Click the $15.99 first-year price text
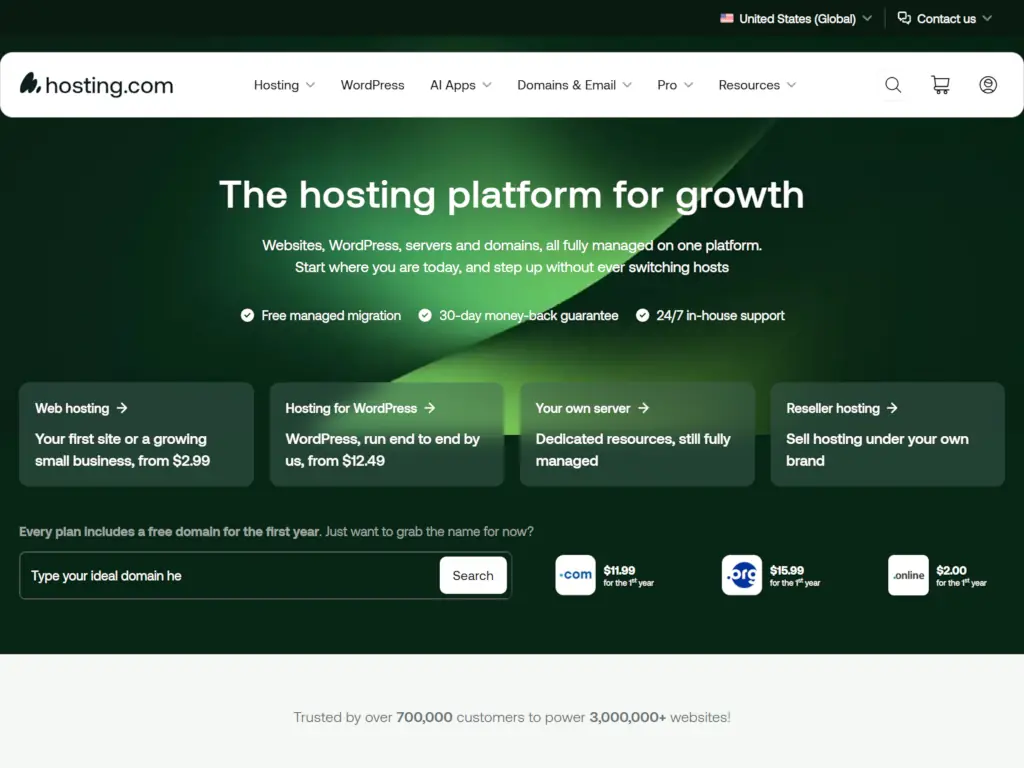 [x=786, y=570]
